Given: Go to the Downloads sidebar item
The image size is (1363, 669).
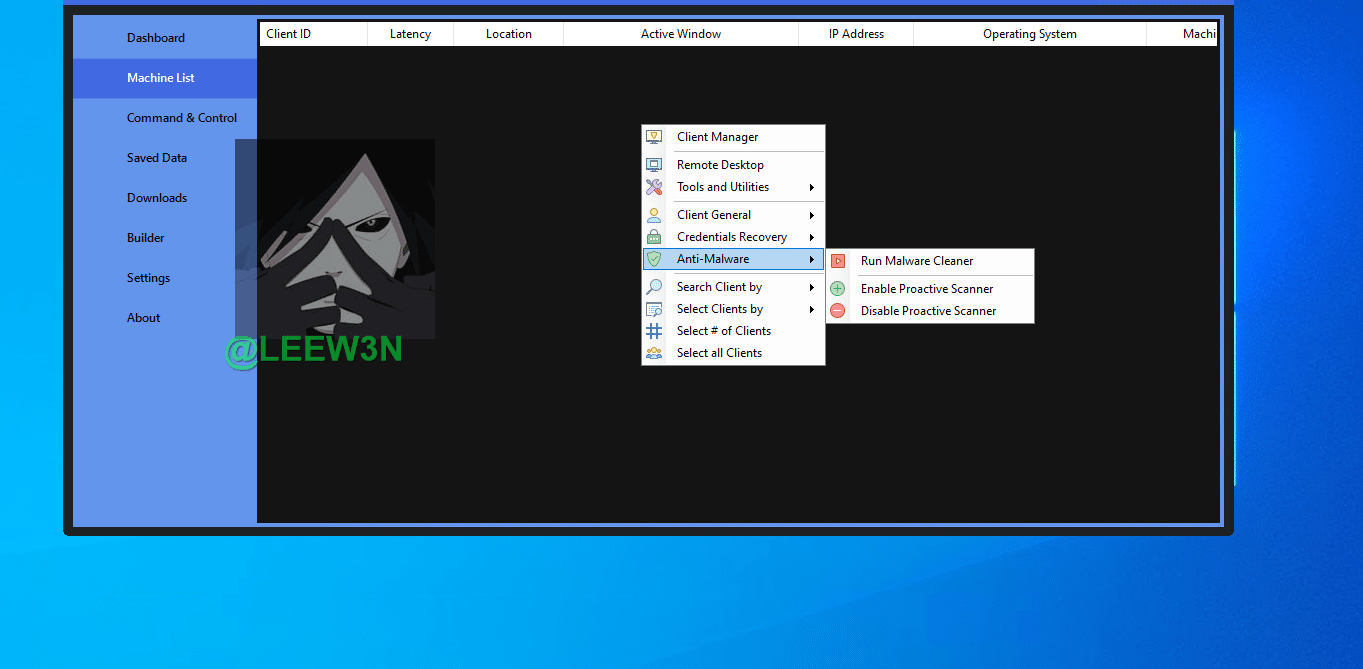Looking at the screenshot, I should coord(157,198).
